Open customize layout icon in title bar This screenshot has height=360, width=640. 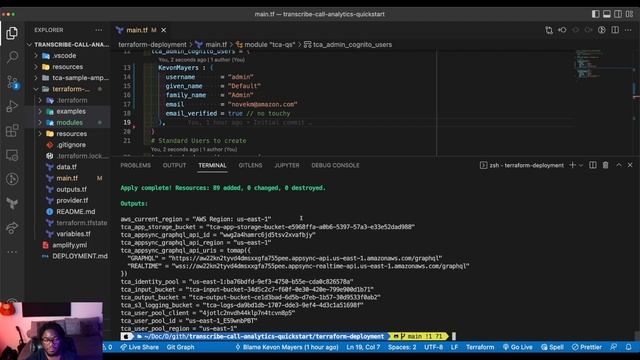click(x=630, y=14)
